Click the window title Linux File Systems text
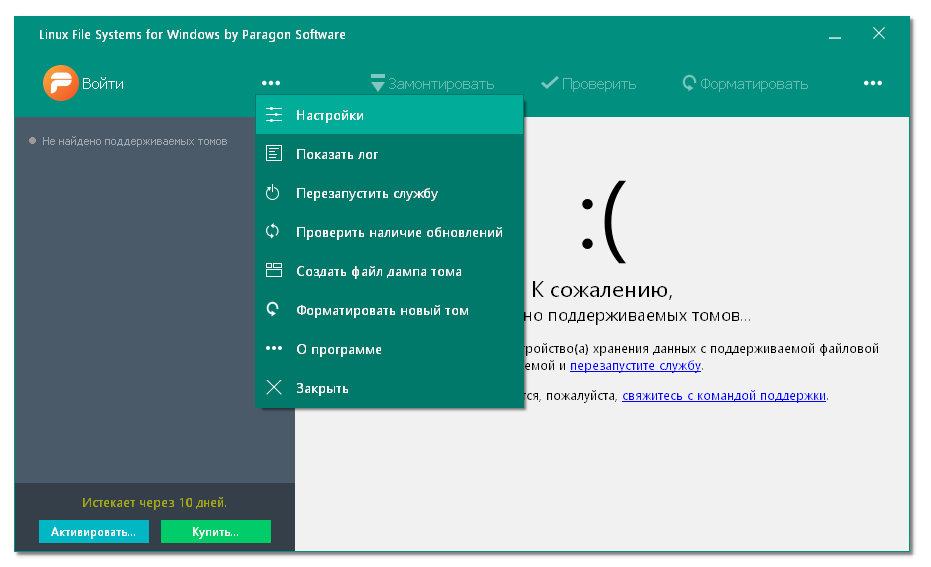This screenshot has height=567, width=931. point(192,34)
